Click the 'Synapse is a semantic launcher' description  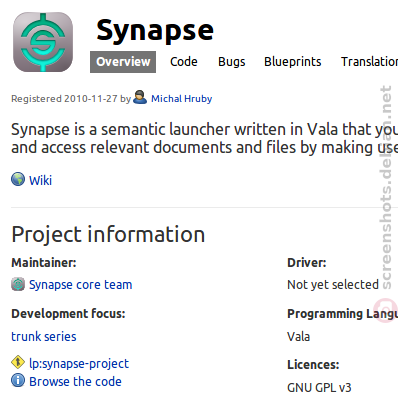pyautogui.click(x=204, y=138)
